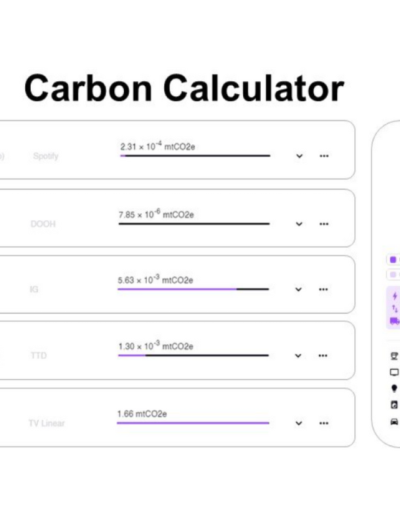Click the purple delivery truck icon
The image size is (400, 516).
click(x=395, y=321)
